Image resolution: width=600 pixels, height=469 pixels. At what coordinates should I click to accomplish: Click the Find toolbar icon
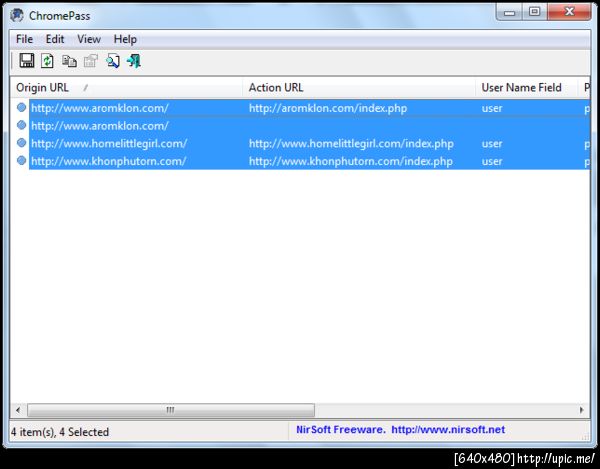coord(113,61)
